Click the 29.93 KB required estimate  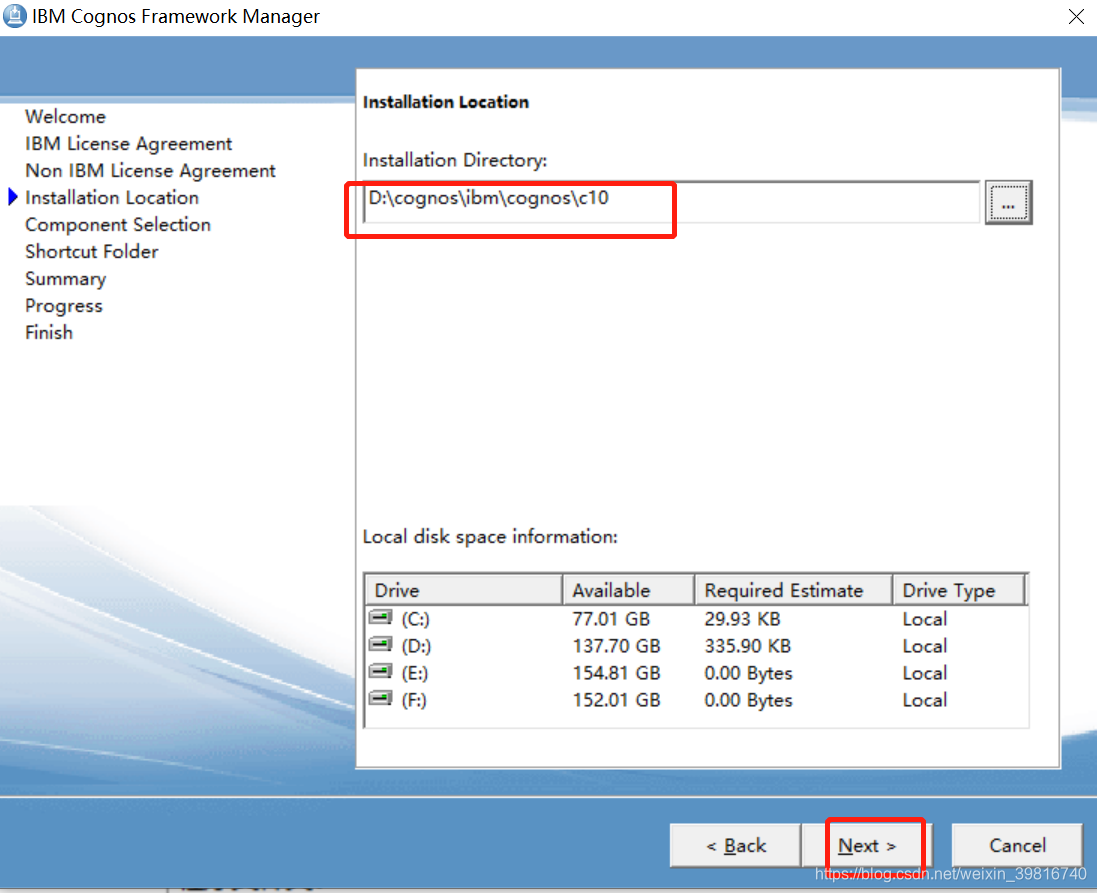coord(742,619)
